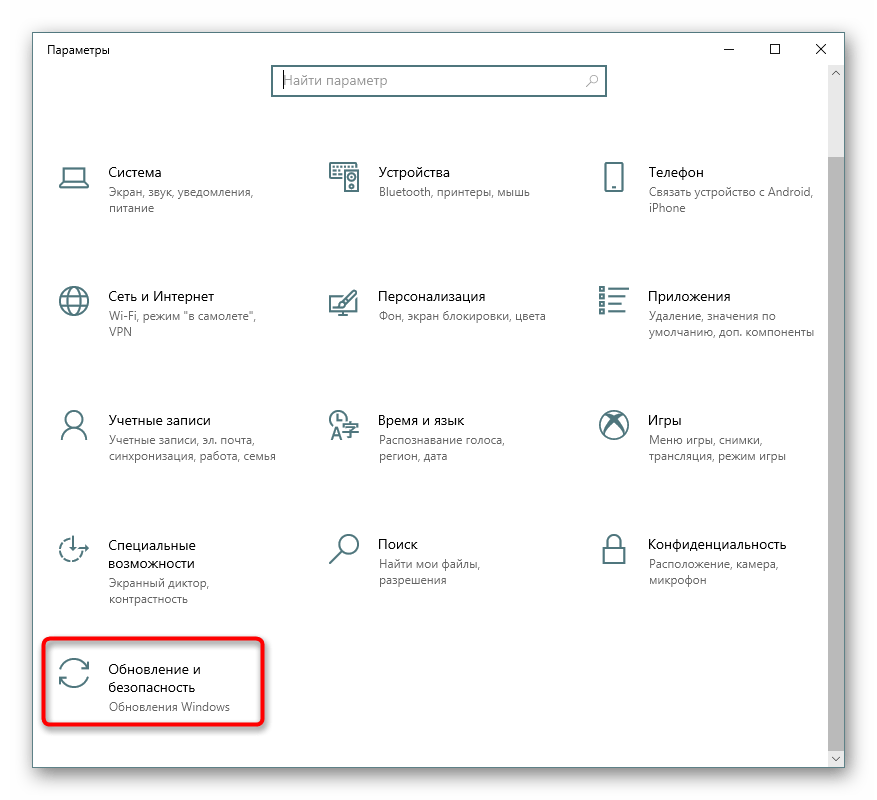Open Устройства keyboard and speaker icon
This screenshot has height=800, width=877.
point(343,176)
